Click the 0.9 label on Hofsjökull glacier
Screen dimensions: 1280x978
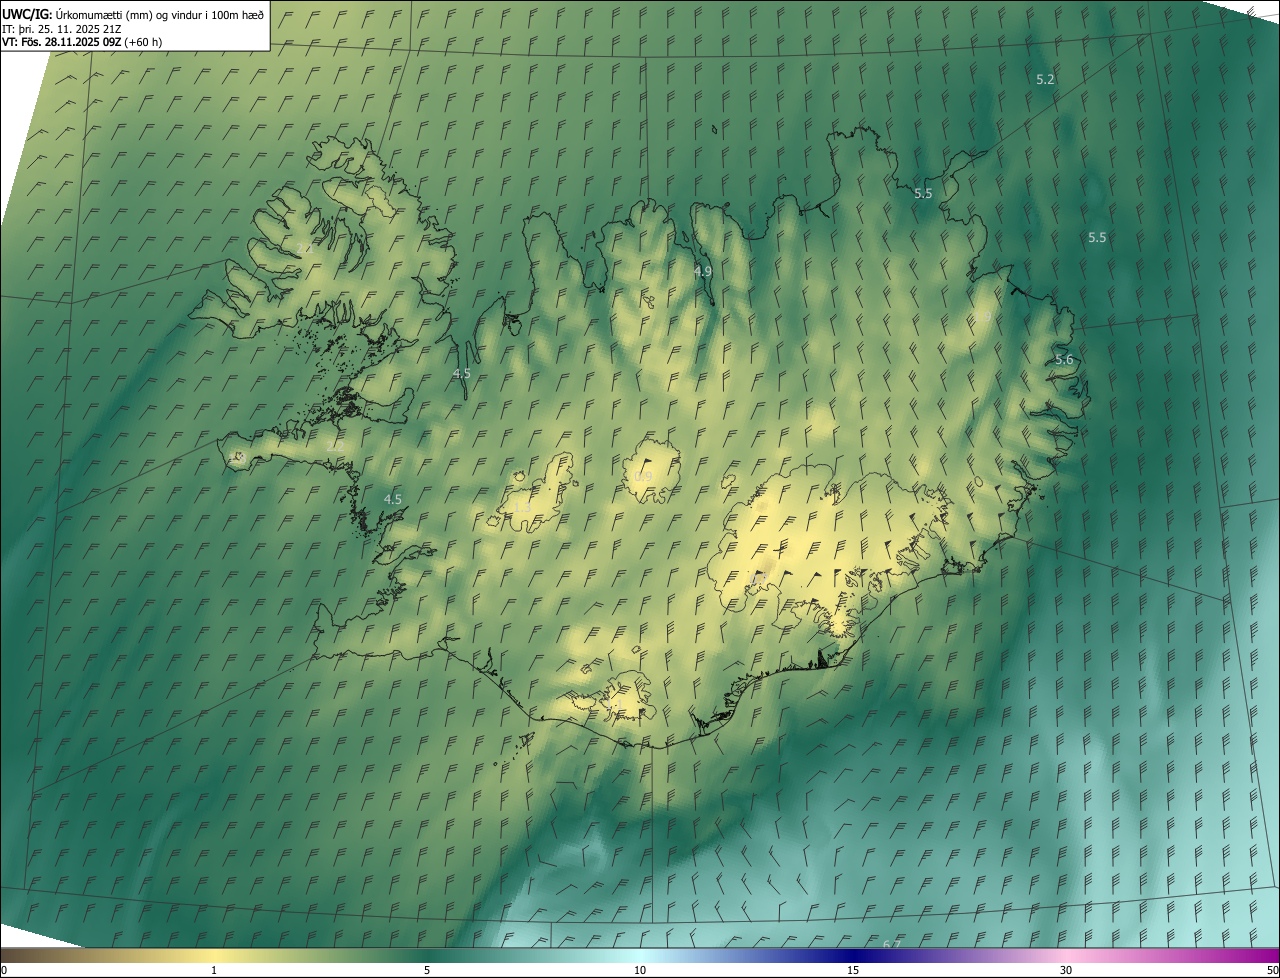coord(643,476)
